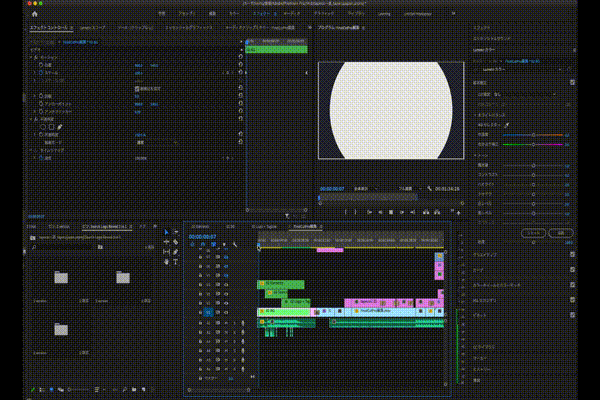The image size is (600, 400).
Task: Click the Lumetri Temperature slider handle
Action: [x=533, y=135]
